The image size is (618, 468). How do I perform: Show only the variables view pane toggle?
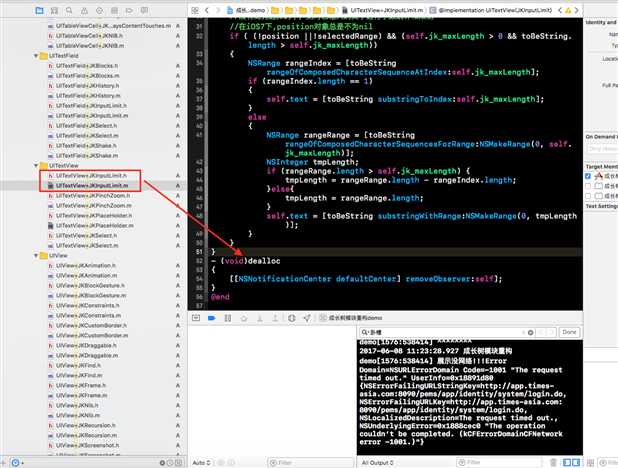point(567,462)
